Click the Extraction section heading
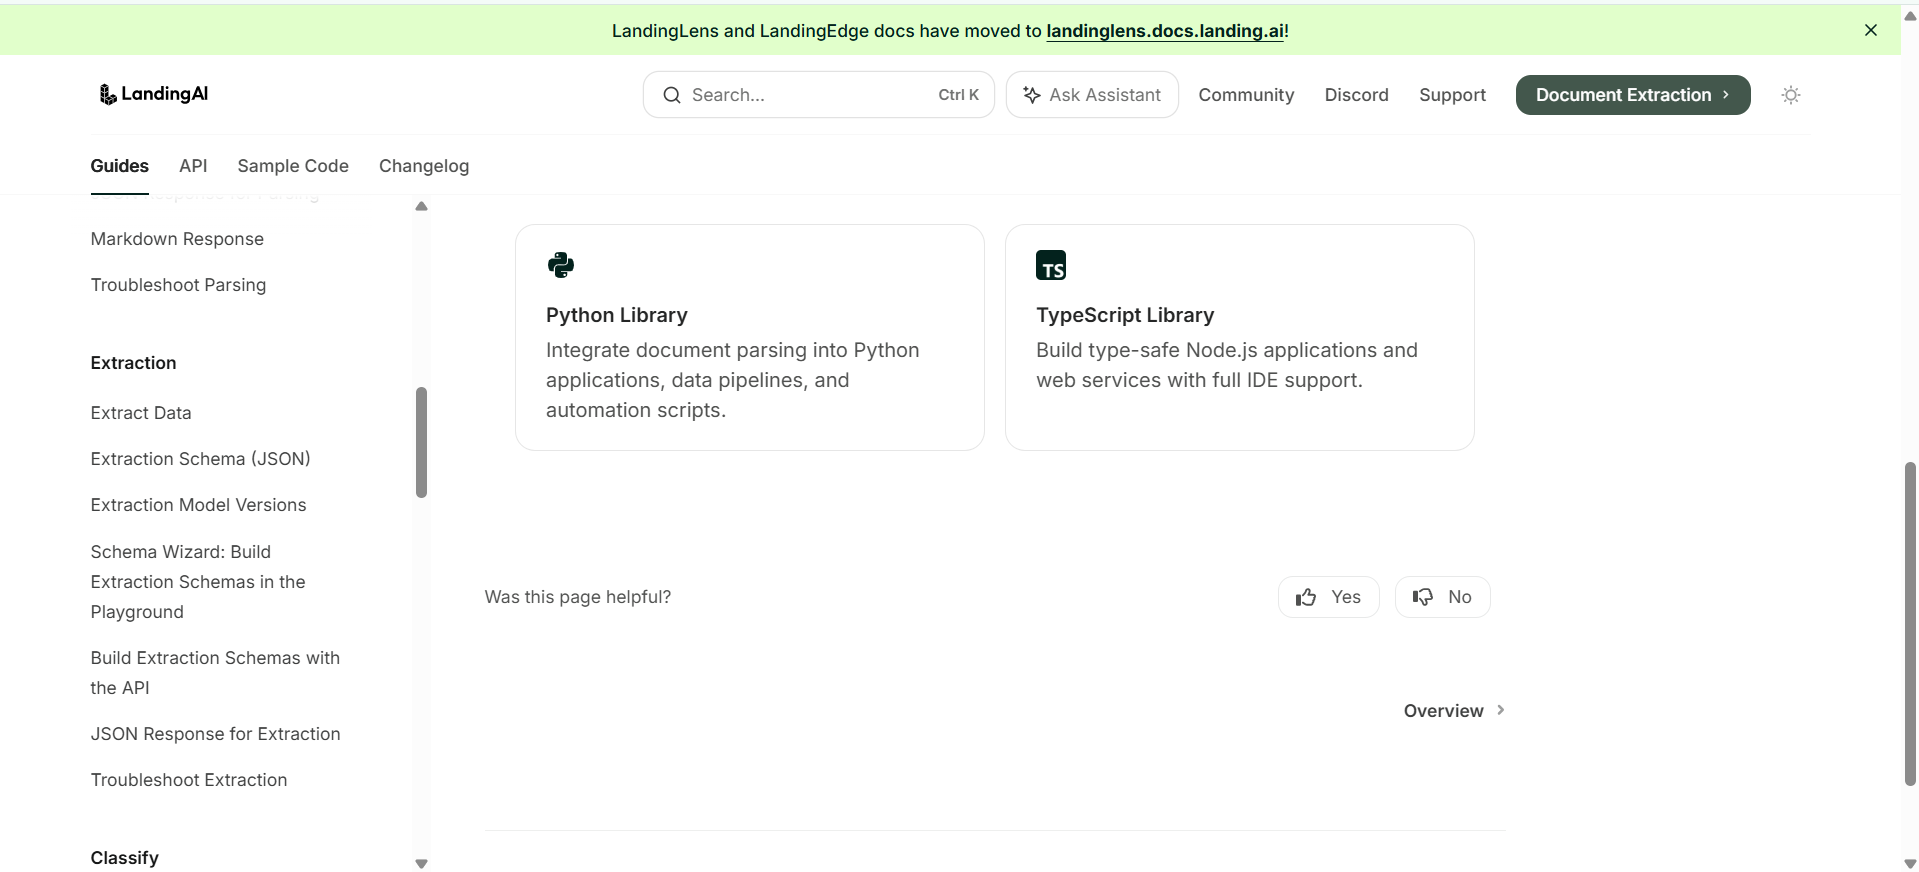 (x=133, y=363)
